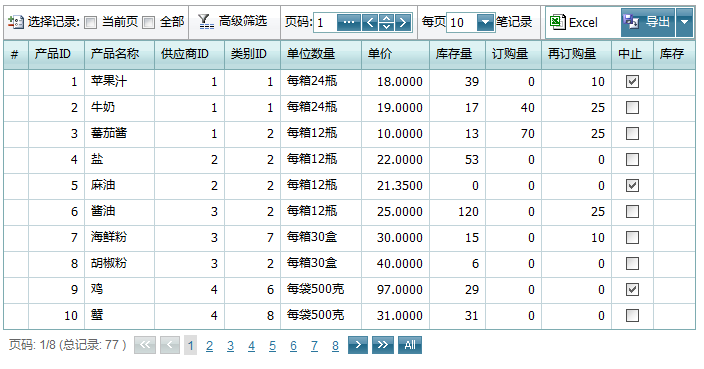This screenshot has height=369, width=704.
Task: Toggle 中止 checkbox for 鸡 row
Action: [632, 290]
